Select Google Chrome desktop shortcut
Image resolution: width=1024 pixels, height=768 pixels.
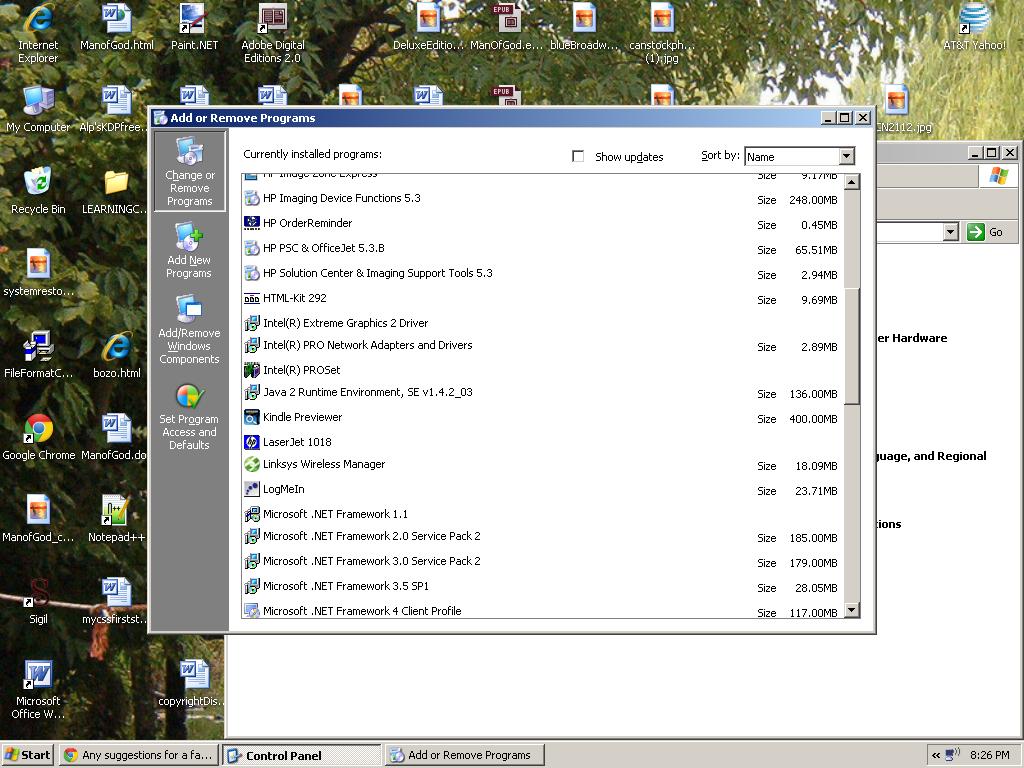tap(39, 437)
